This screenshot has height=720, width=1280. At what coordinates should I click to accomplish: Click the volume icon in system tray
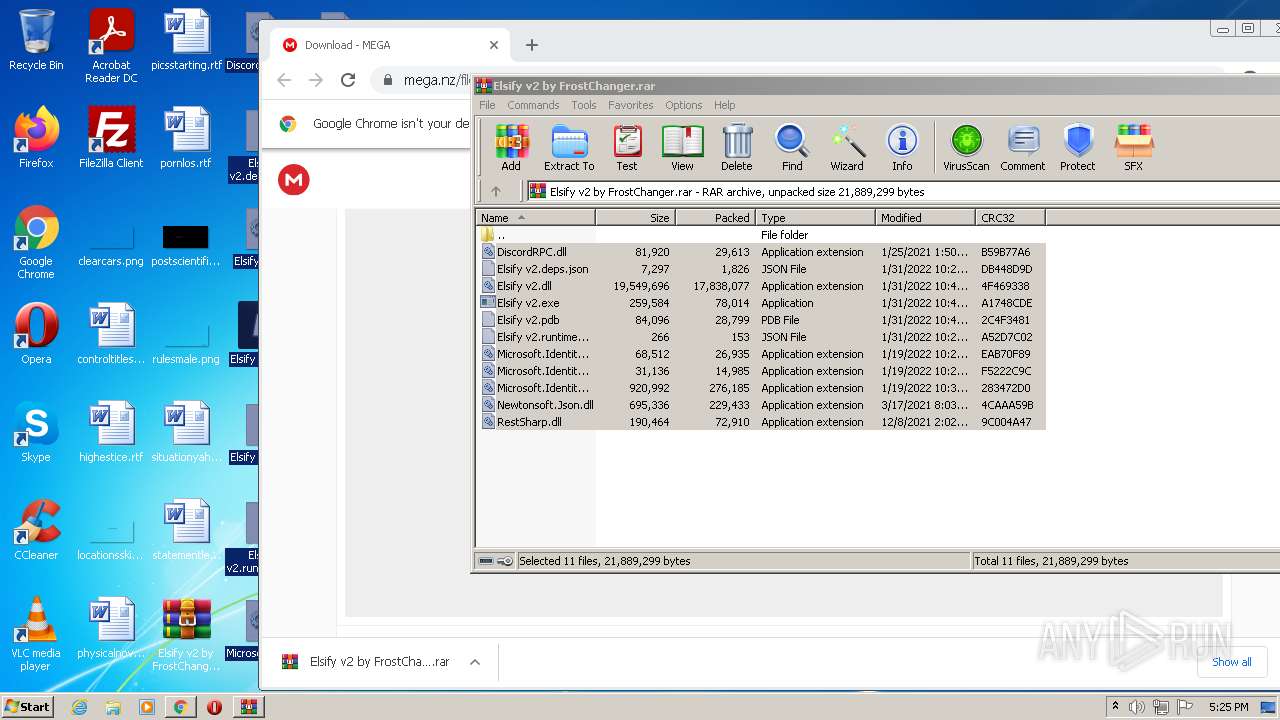pos(1137,707)
